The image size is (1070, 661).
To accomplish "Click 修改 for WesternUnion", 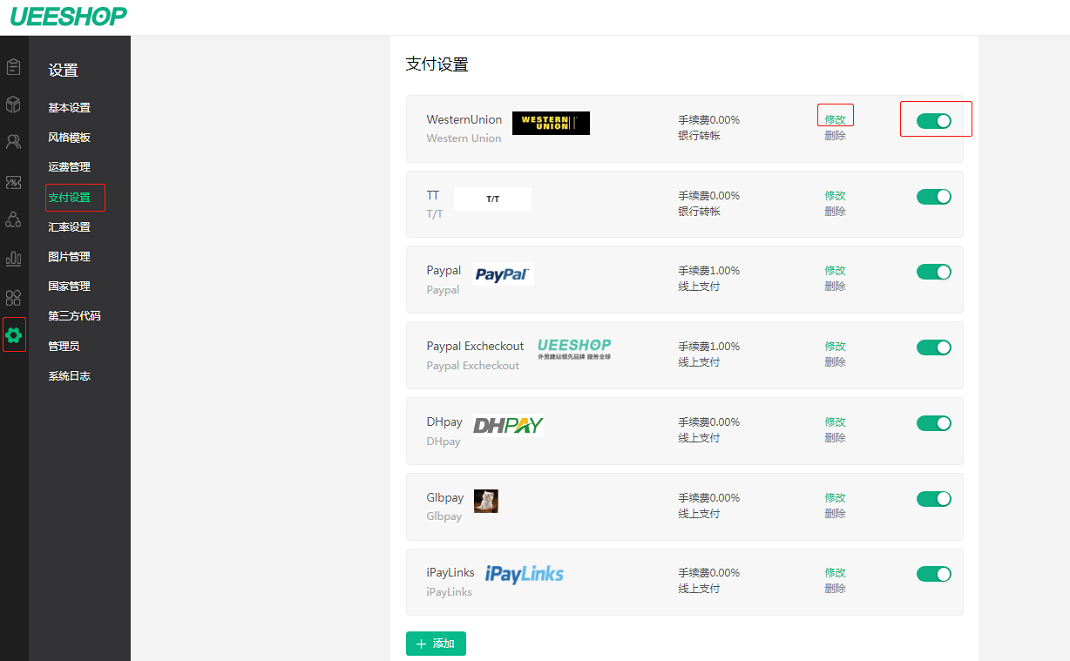I will point(835,119).
